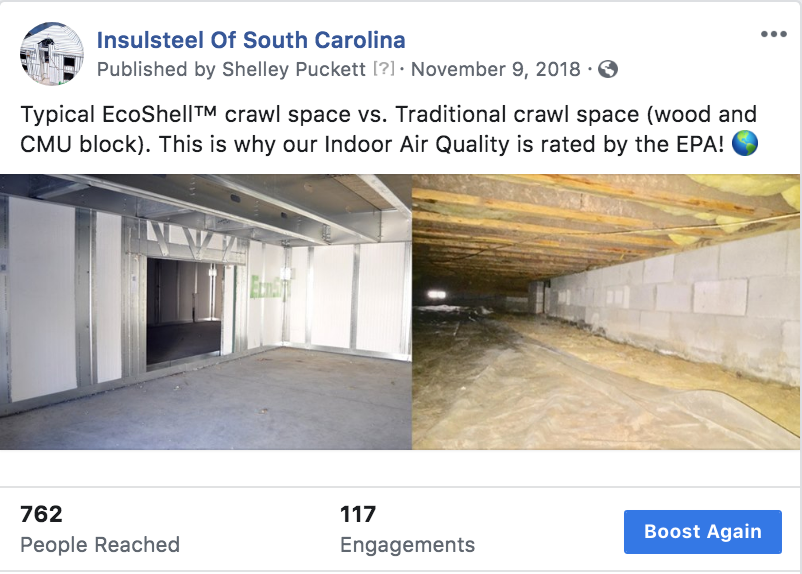Click the dark opening in the steel wall
The image size is (802, 574).
click(x=184, y=310)
